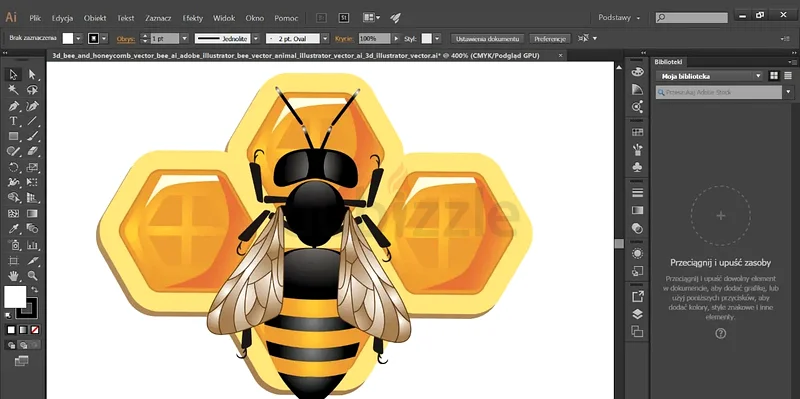Image resolution: width=800 pixels, height=399 pixels.
Task: Open the Widok menu
Action: (x=224, y=18)
